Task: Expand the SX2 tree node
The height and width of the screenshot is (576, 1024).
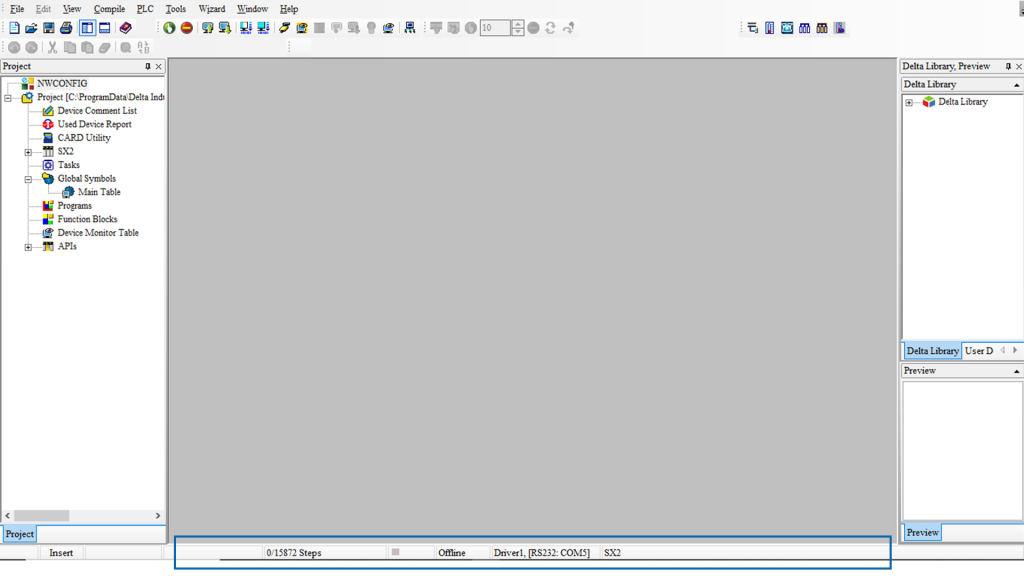Action: click(28, 152)
